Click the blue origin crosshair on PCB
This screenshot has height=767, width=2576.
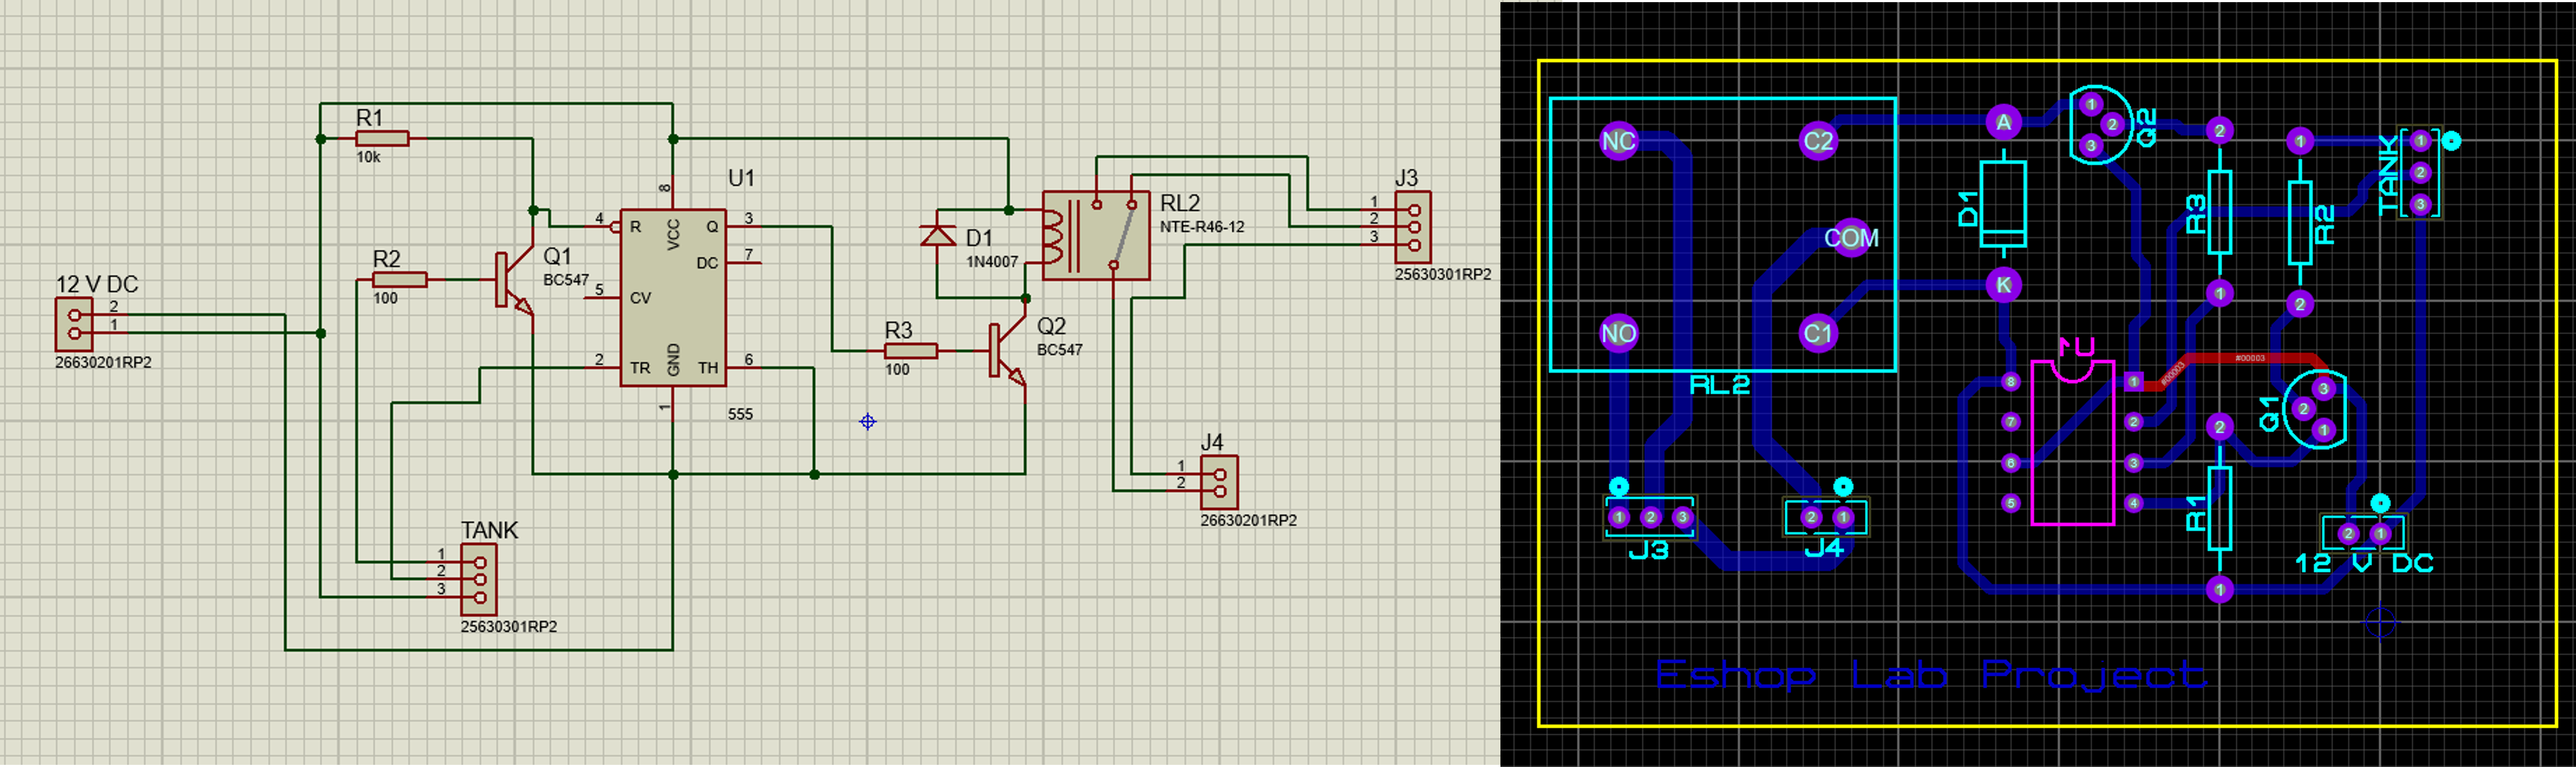[x=2380, y=622]
